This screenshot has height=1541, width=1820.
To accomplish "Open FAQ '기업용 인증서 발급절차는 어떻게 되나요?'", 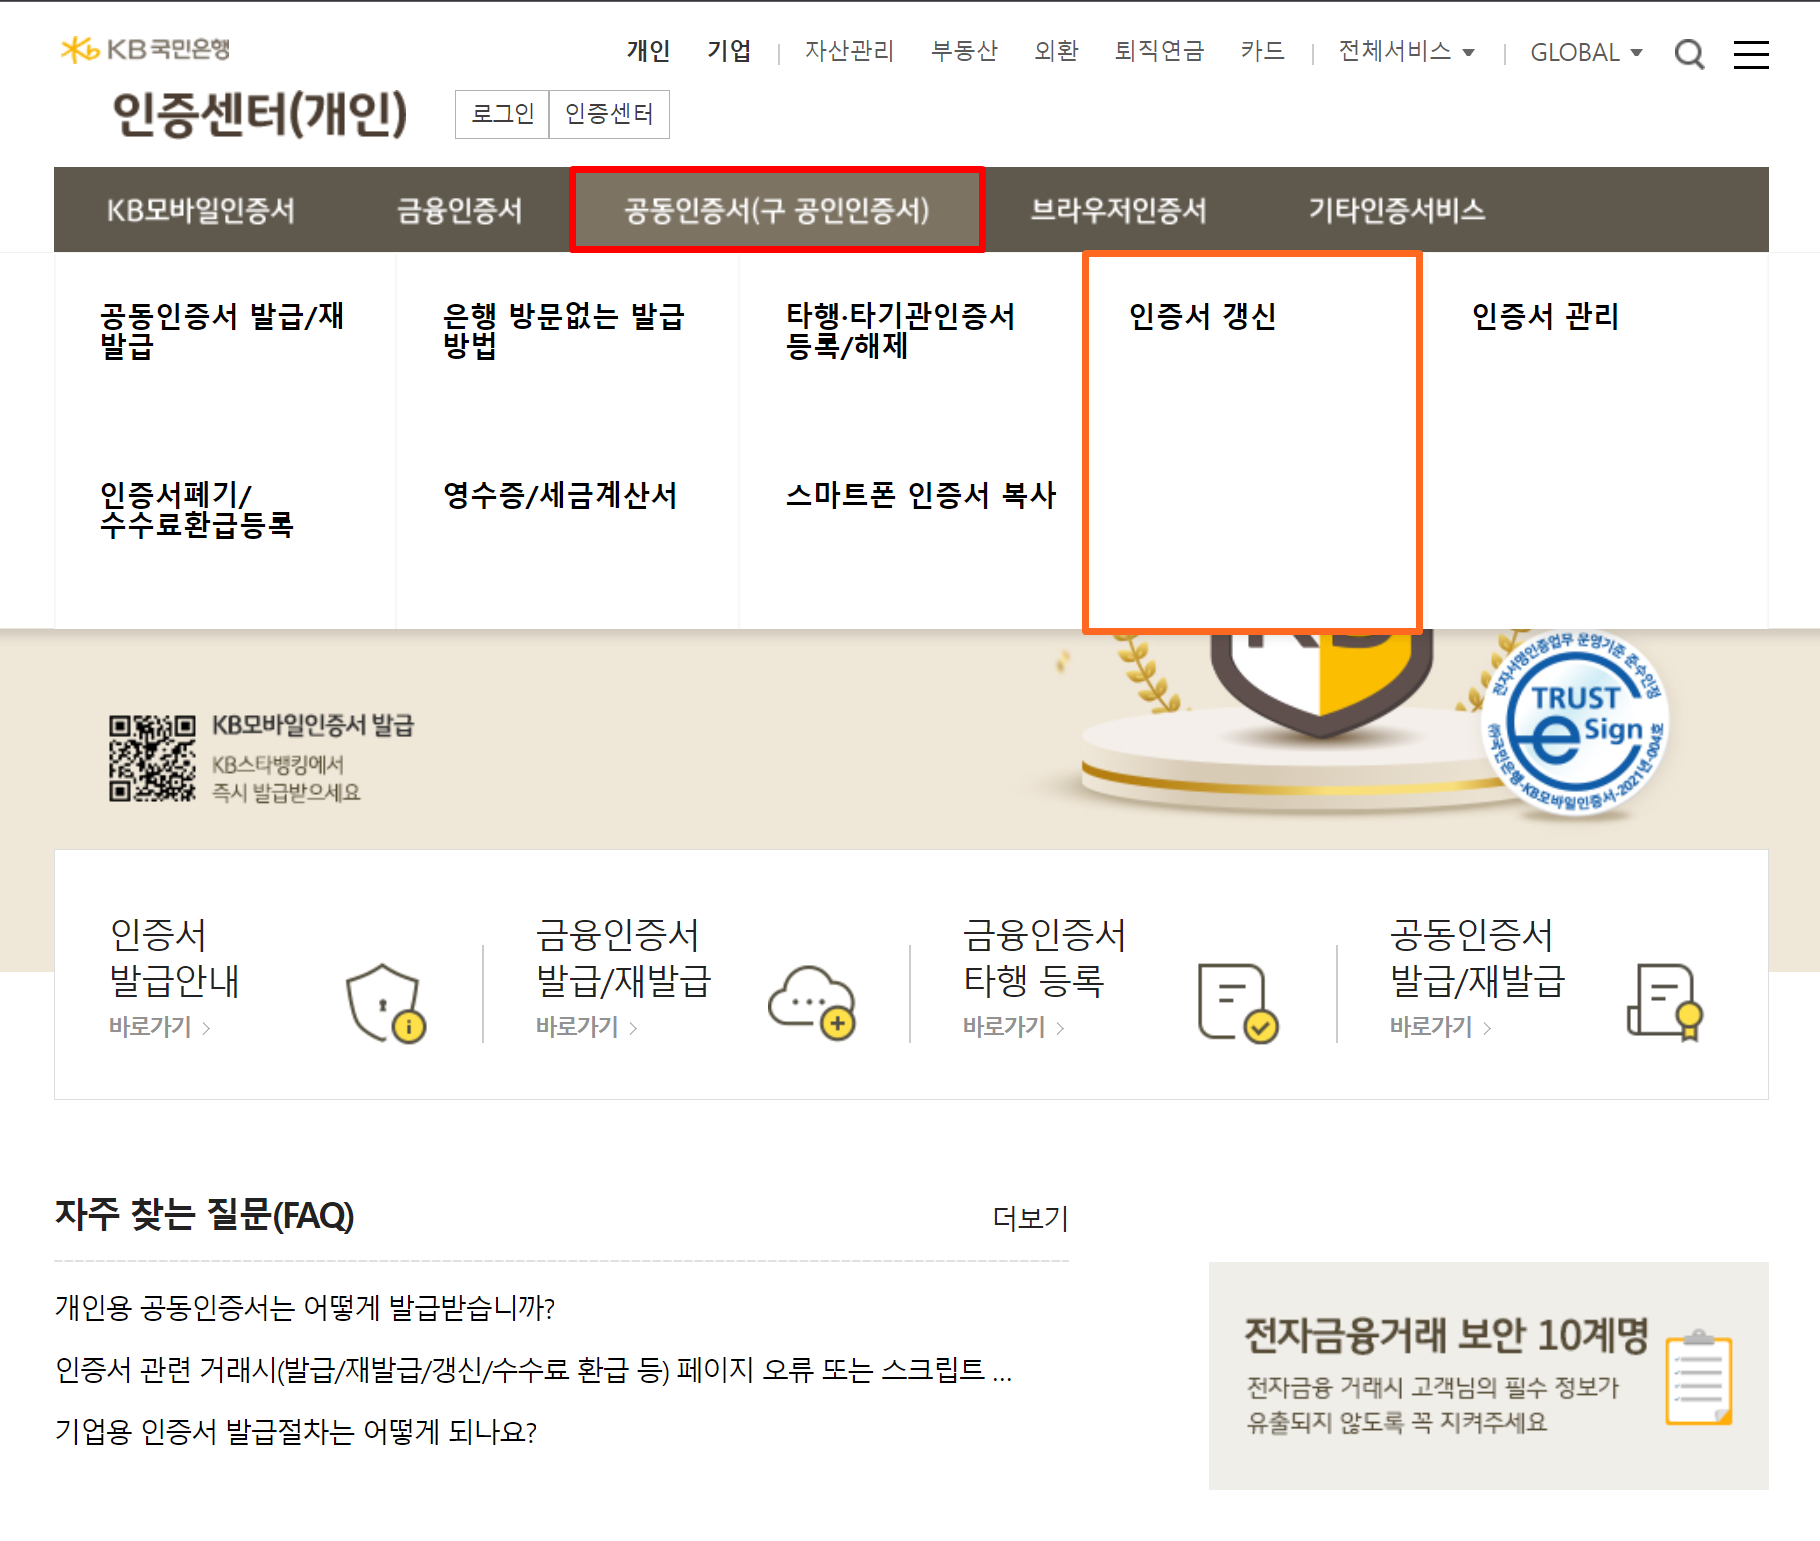I will pyautogui.click(x=296, y=1432).
